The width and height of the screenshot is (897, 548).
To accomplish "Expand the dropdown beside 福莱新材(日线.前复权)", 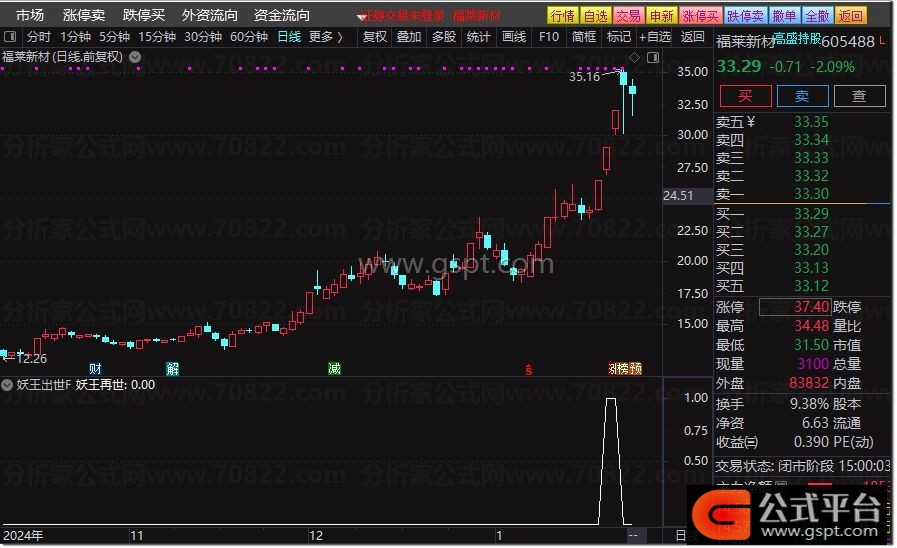I will point(135,57).
